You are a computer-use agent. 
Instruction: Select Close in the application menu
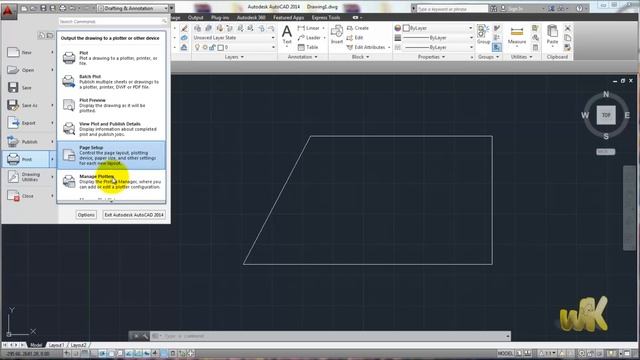coord(27,196)
